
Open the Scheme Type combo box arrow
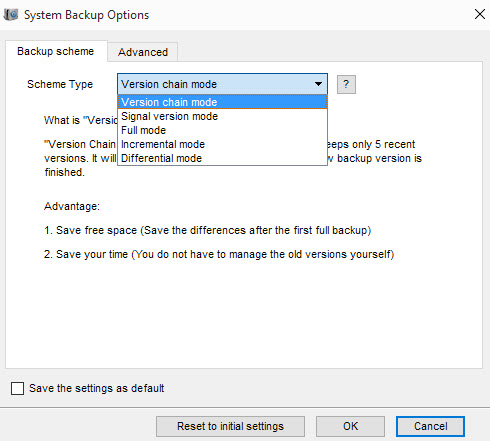tap(318, 84)
